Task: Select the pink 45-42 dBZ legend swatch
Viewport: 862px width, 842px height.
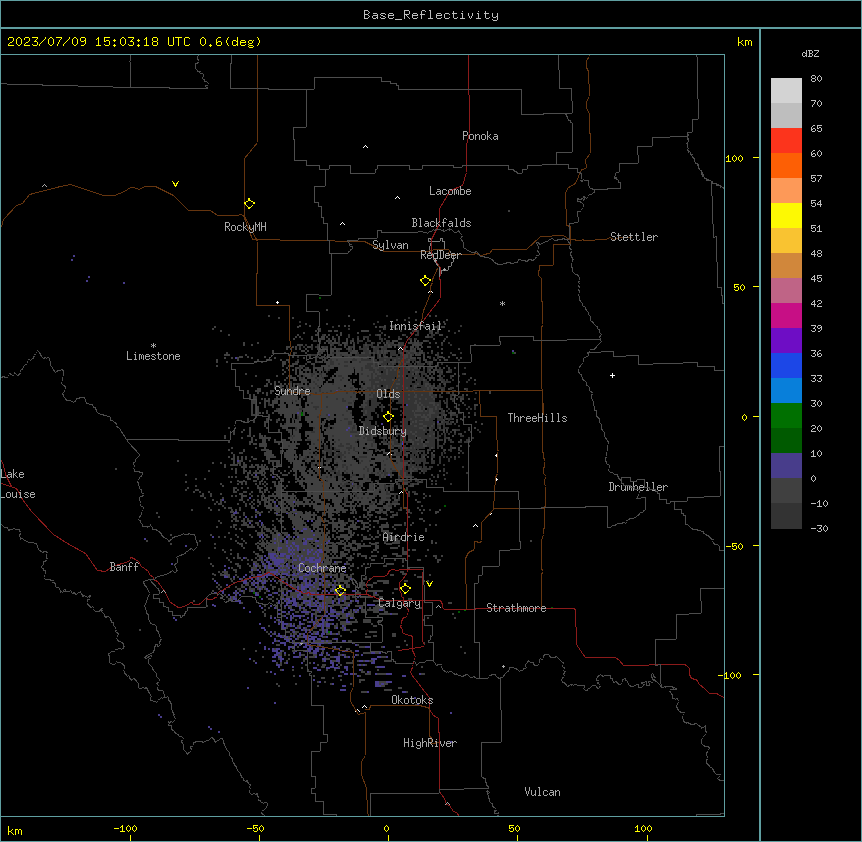Action: (x=786, y=290)
